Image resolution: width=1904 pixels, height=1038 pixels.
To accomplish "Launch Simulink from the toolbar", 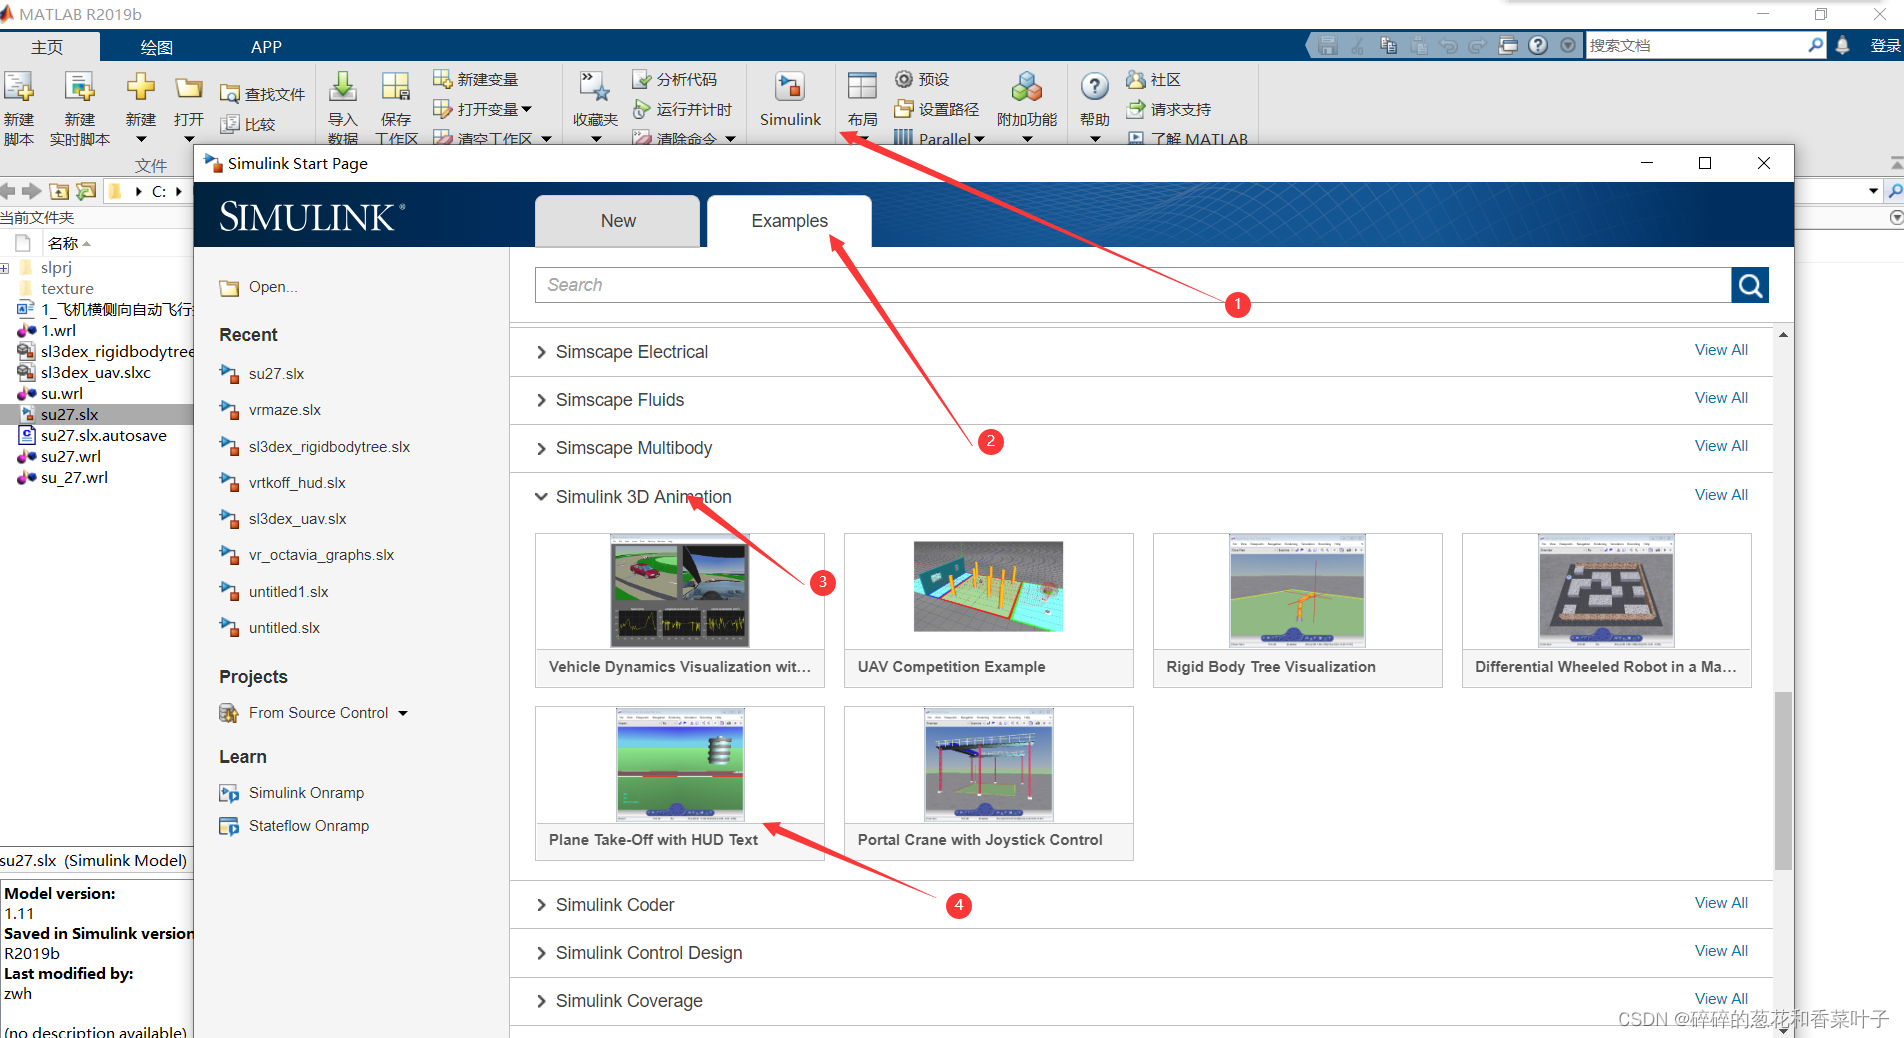I will click(790, 98).
